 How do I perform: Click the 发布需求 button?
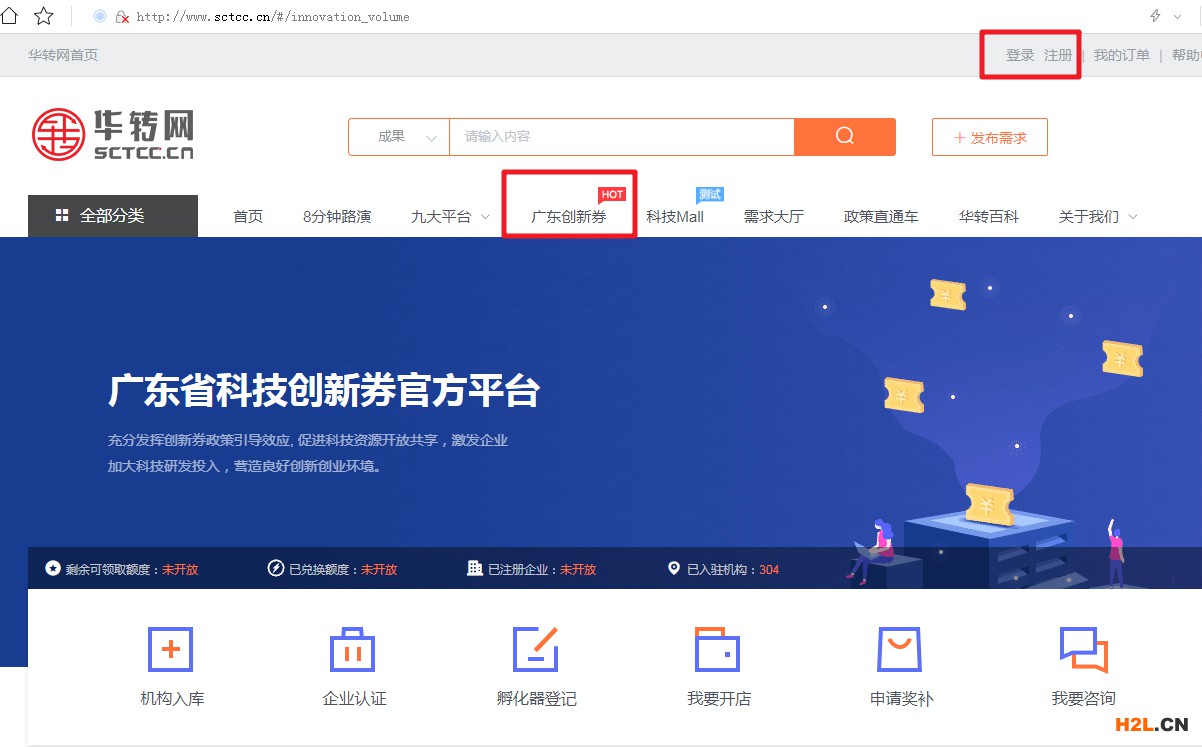(989, 137)
